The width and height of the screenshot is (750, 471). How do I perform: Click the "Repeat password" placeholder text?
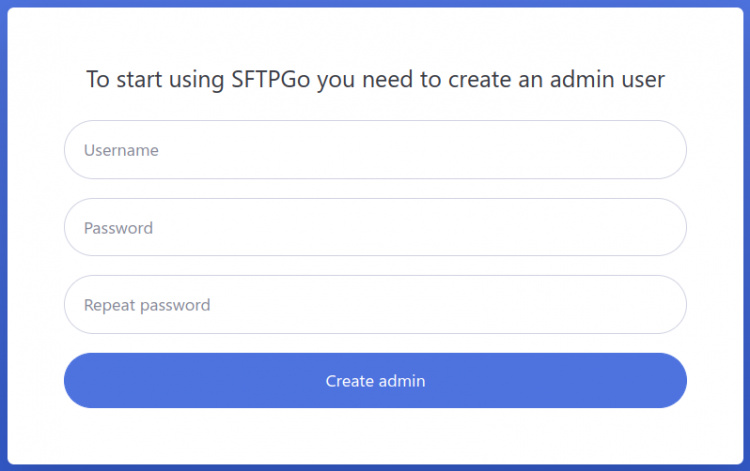click(147, 305)
